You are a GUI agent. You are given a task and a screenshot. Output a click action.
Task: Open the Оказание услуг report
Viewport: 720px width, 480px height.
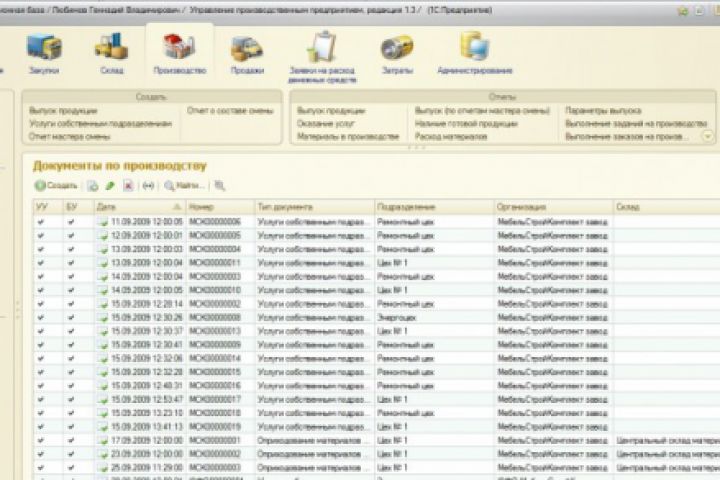(x=326, y=124)
